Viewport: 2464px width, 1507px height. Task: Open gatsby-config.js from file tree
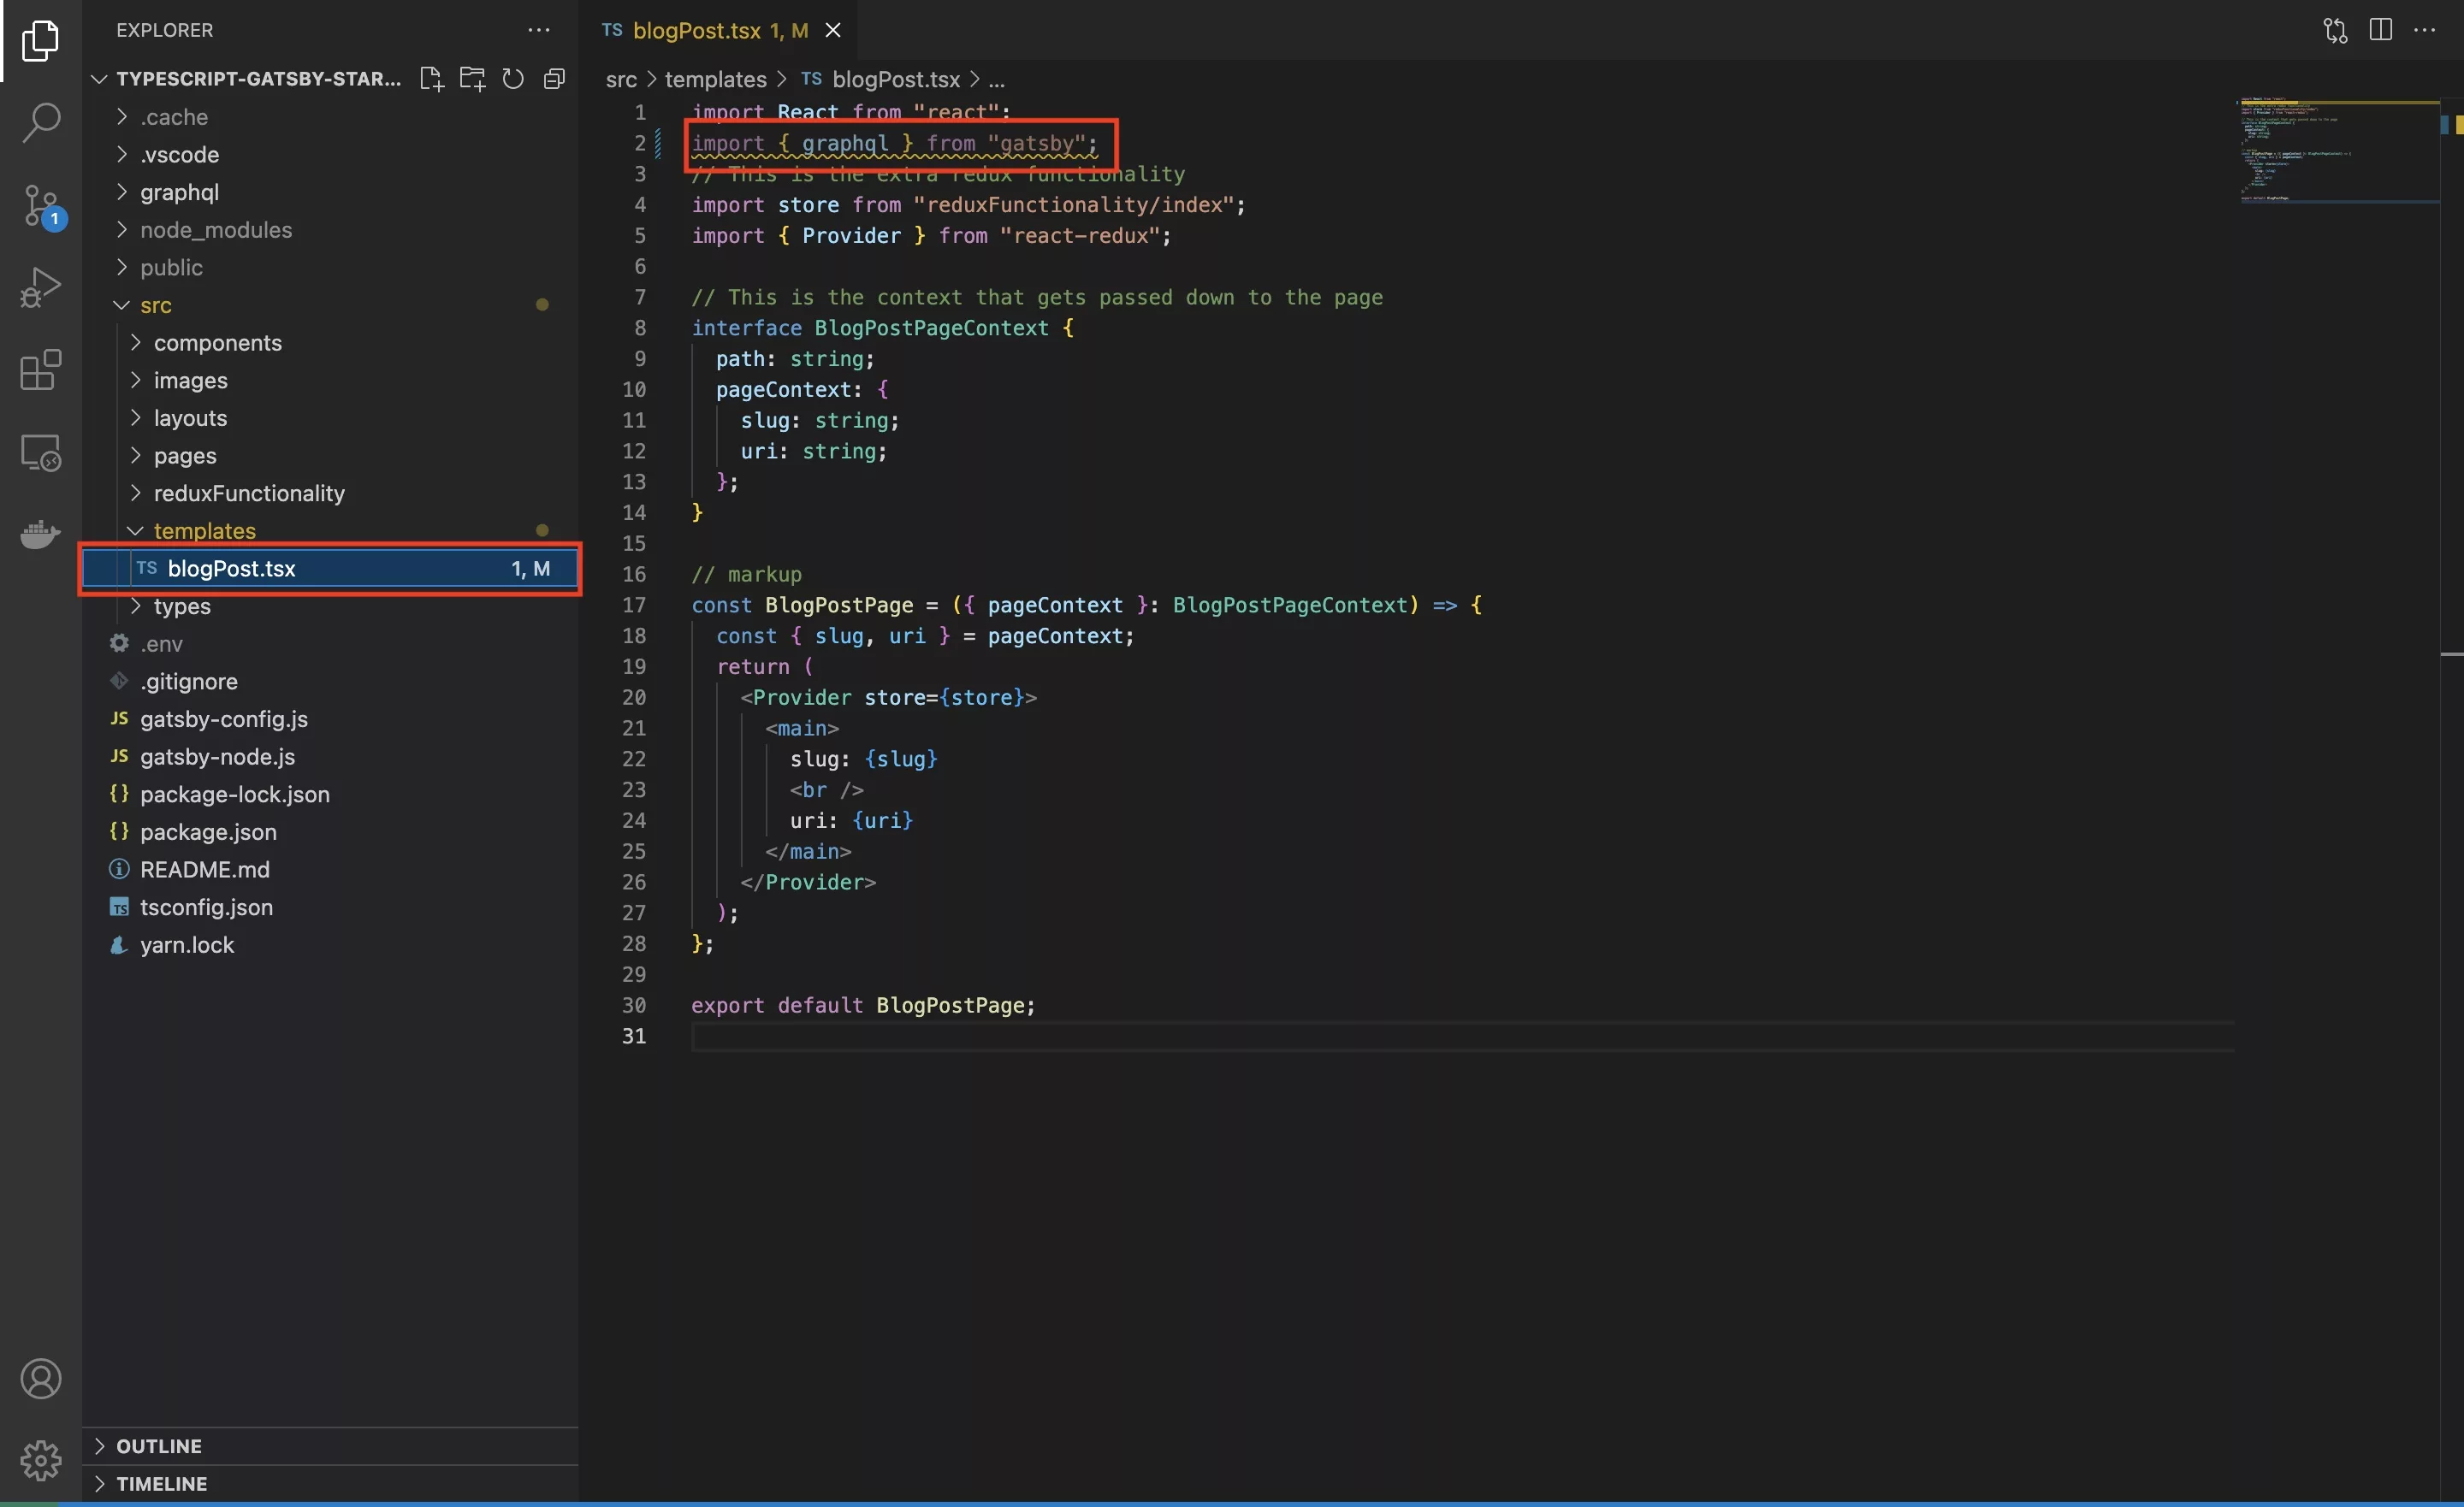[x=223, y=719]
